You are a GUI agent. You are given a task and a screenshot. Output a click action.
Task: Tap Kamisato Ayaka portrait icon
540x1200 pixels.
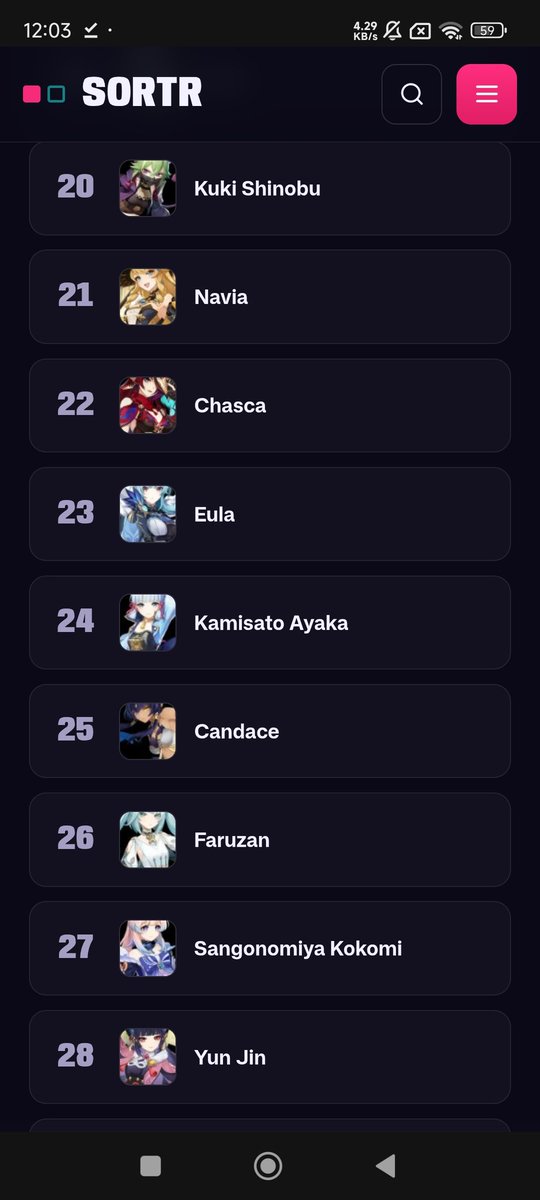[x=148, y=623]
